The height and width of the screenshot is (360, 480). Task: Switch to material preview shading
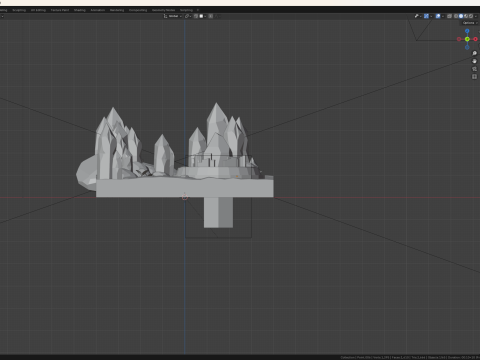click(x=466, y=16)
